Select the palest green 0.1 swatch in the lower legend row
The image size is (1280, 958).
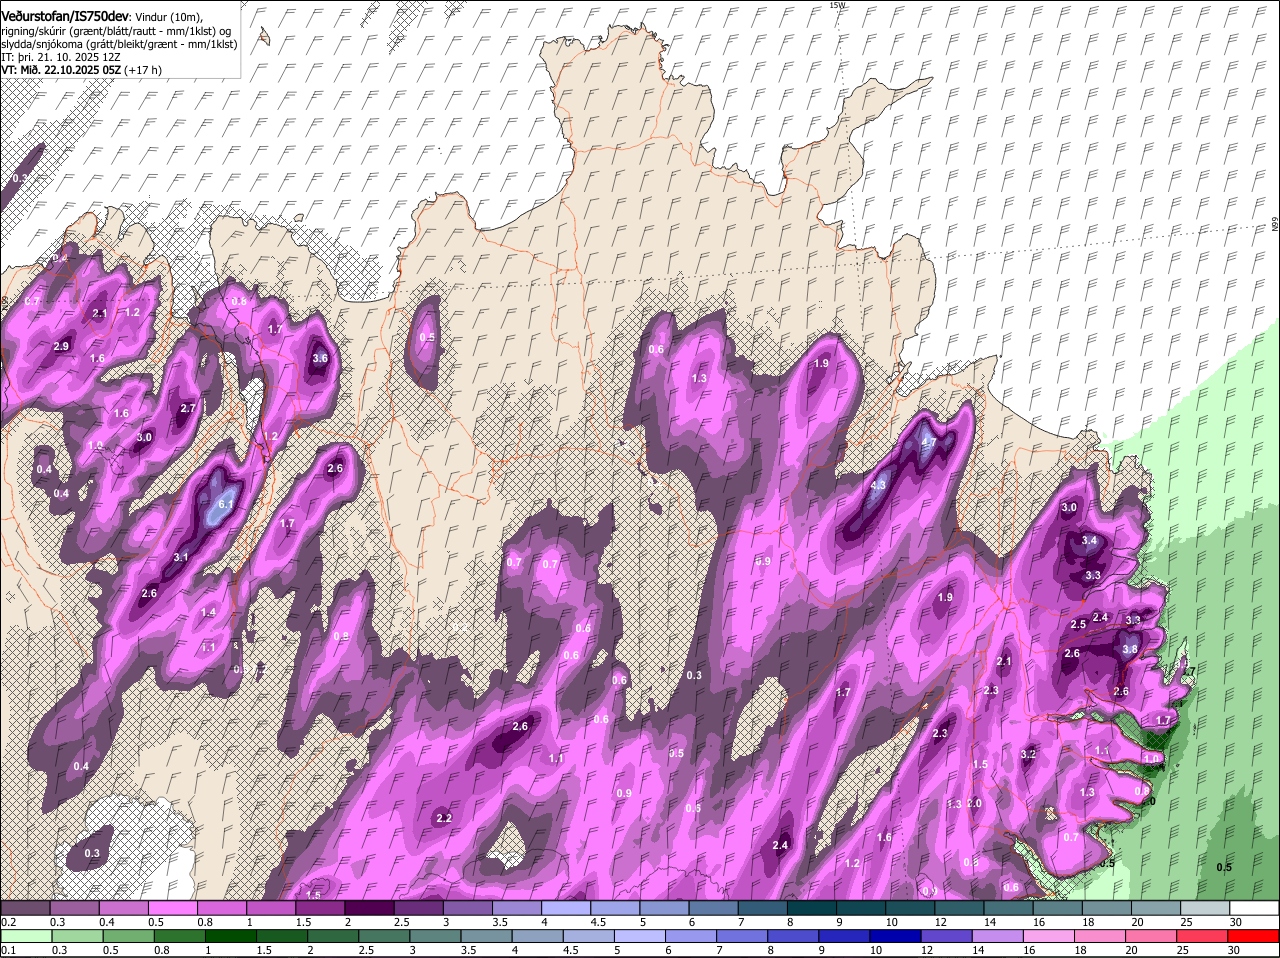[27, 936]
